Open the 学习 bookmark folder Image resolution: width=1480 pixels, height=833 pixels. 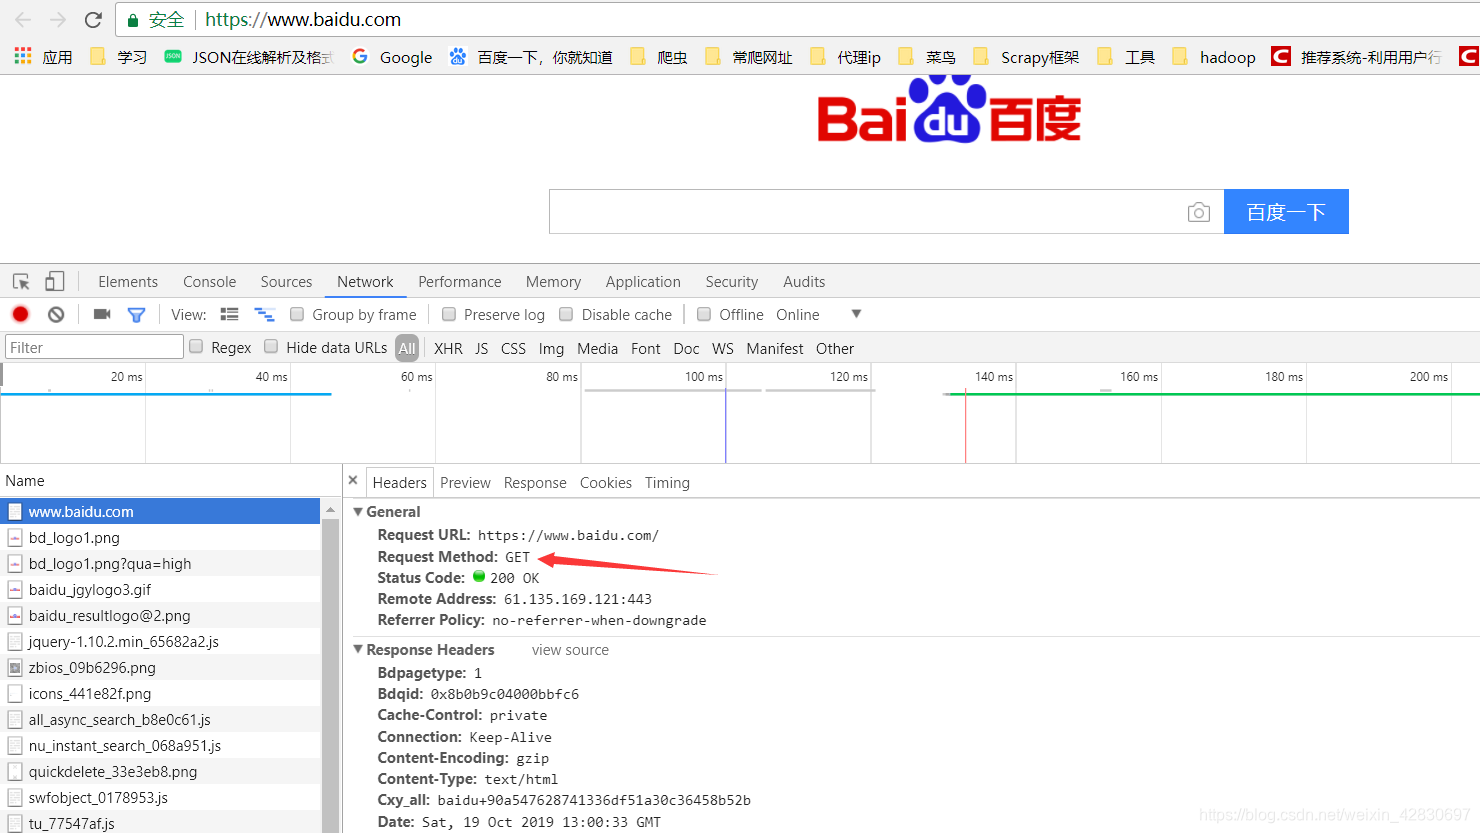tap(118, 57)
